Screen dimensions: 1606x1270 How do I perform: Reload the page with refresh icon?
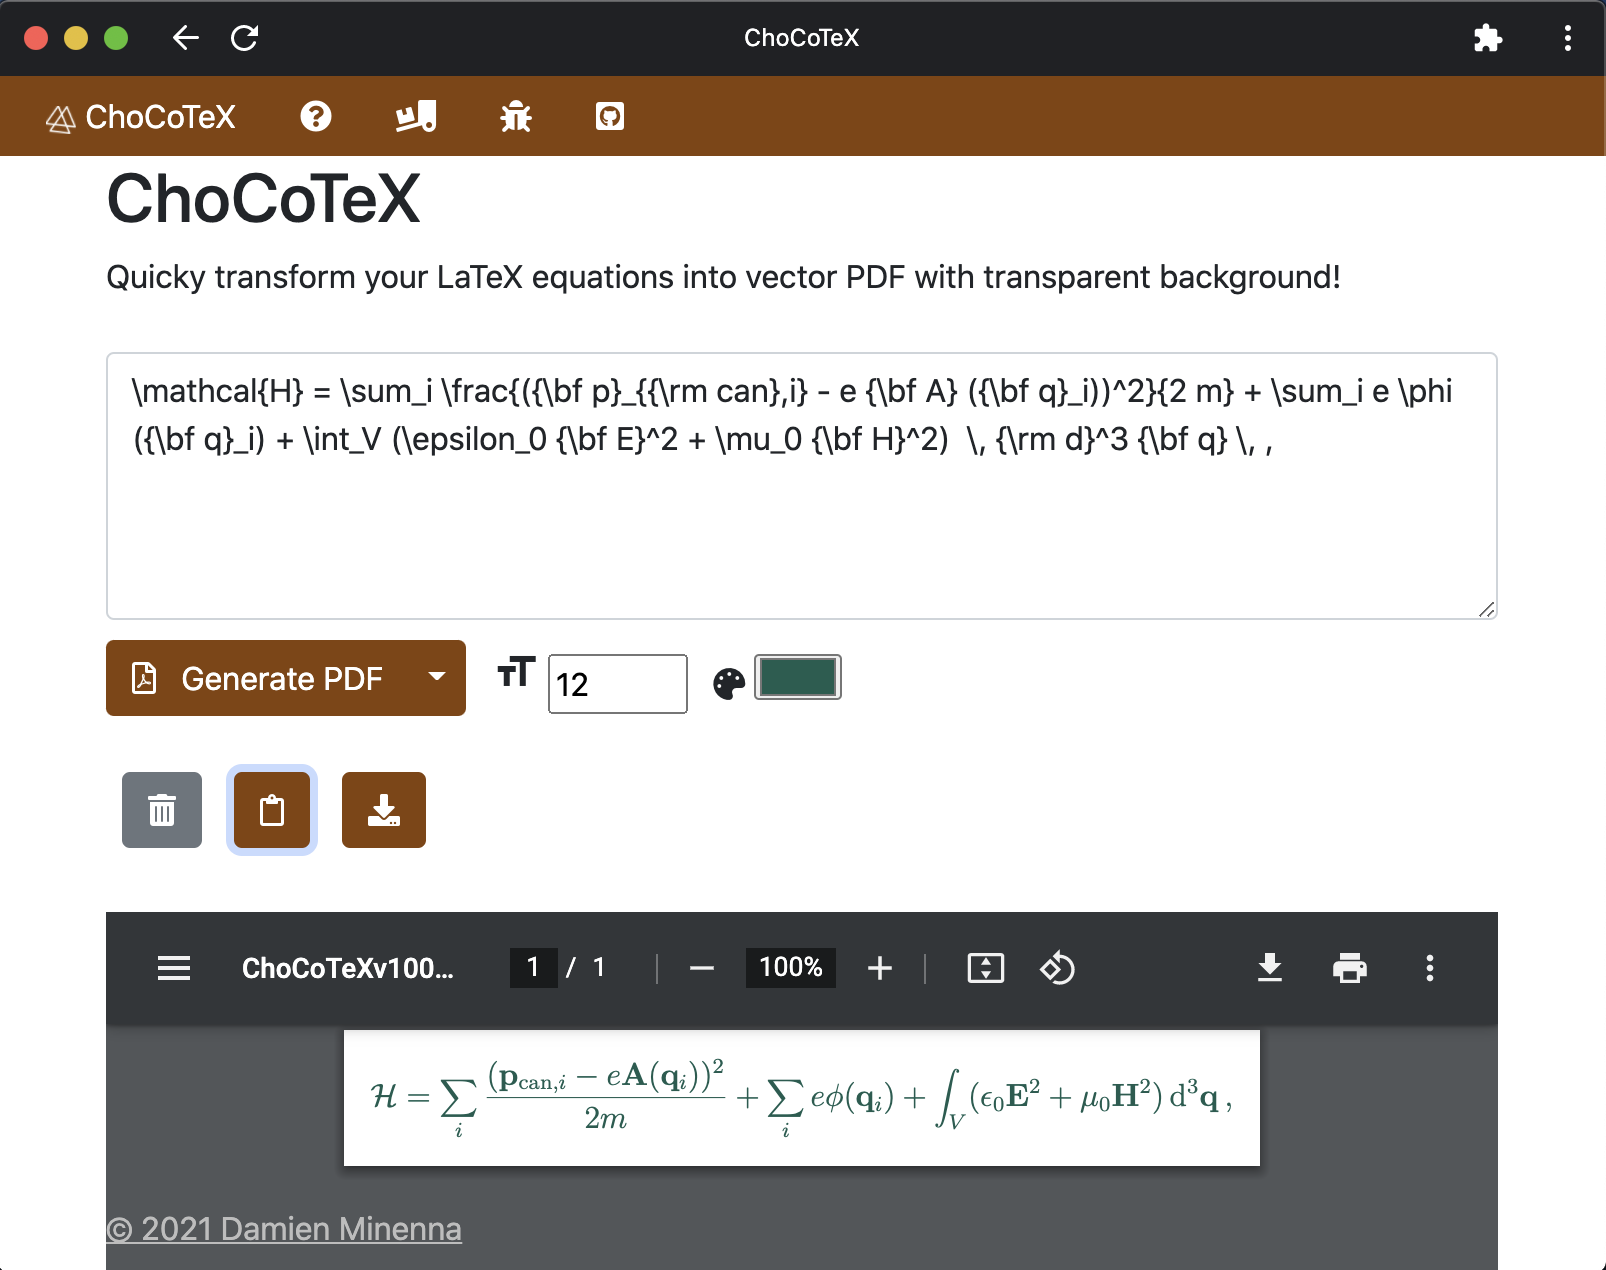pyautogui.click(x=245, y=38)
